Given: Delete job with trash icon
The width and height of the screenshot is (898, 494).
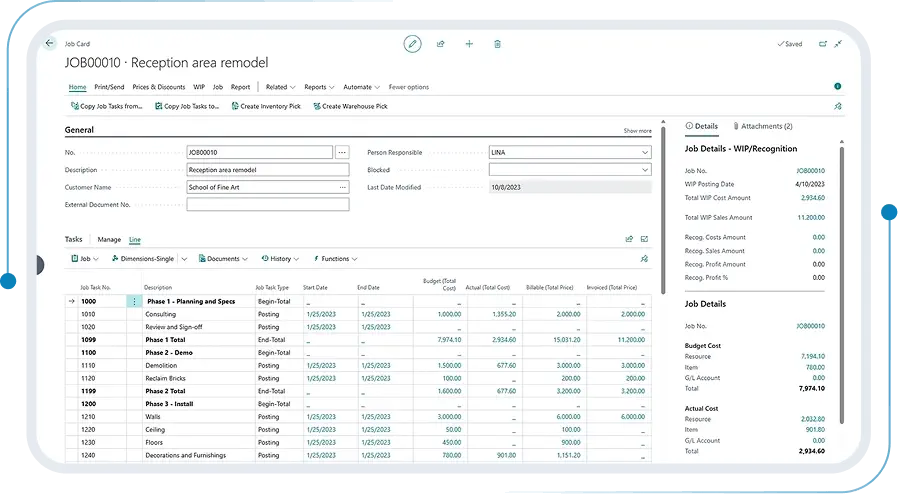Looking at the screenshot, I should (x=497, y=44).
